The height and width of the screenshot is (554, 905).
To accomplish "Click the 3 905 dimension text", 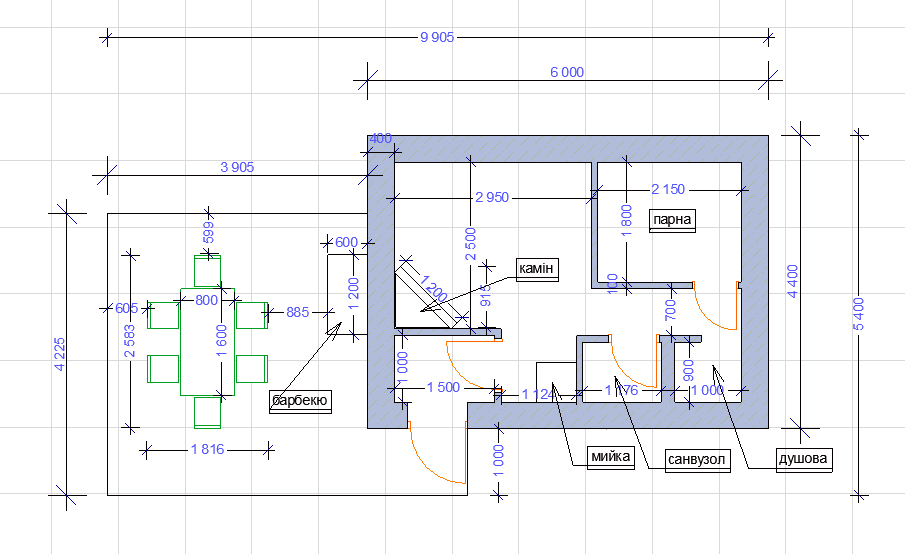I will 237,167.
